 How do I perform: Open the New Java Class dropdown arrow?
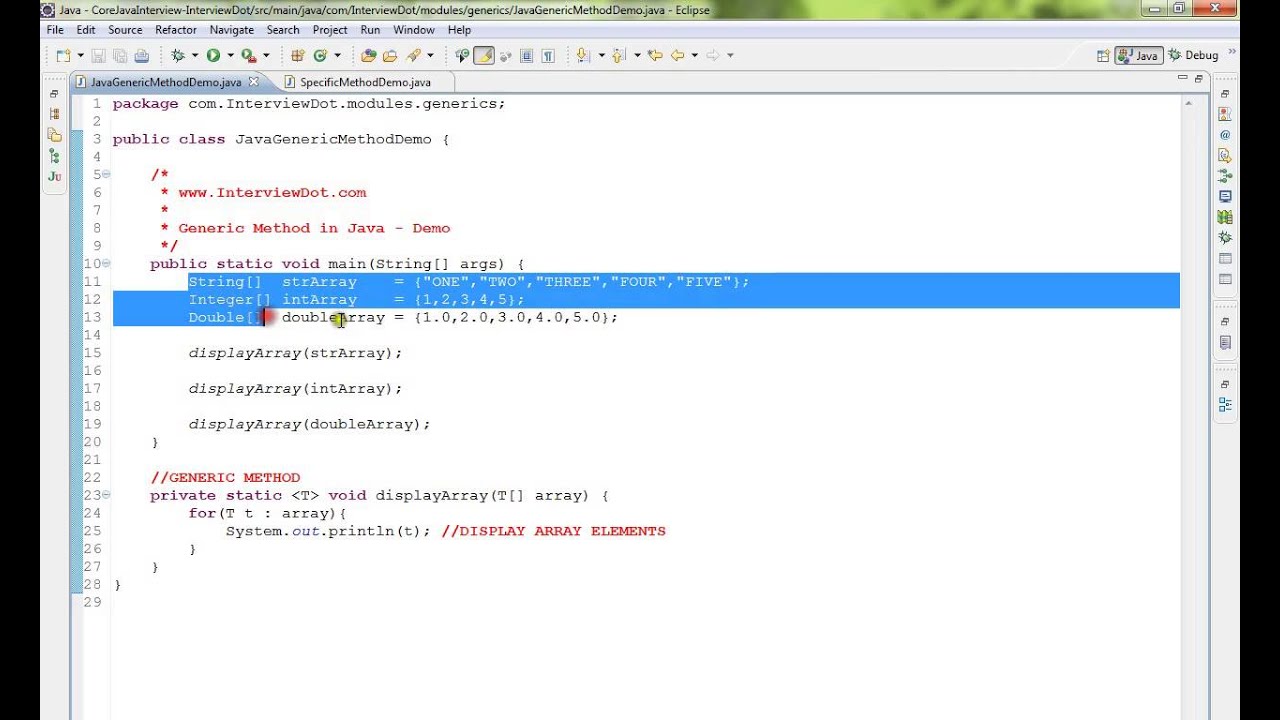[x=337, y=56]
